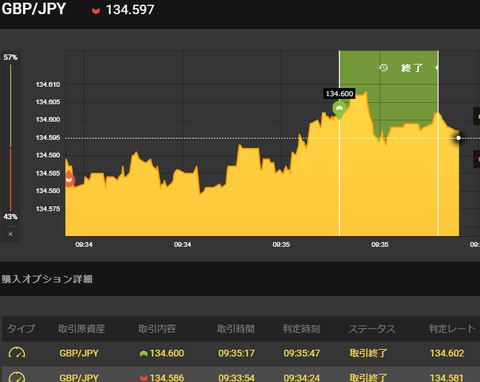Click GBP/JPY in the 09:33:54 row

[79, 378]
